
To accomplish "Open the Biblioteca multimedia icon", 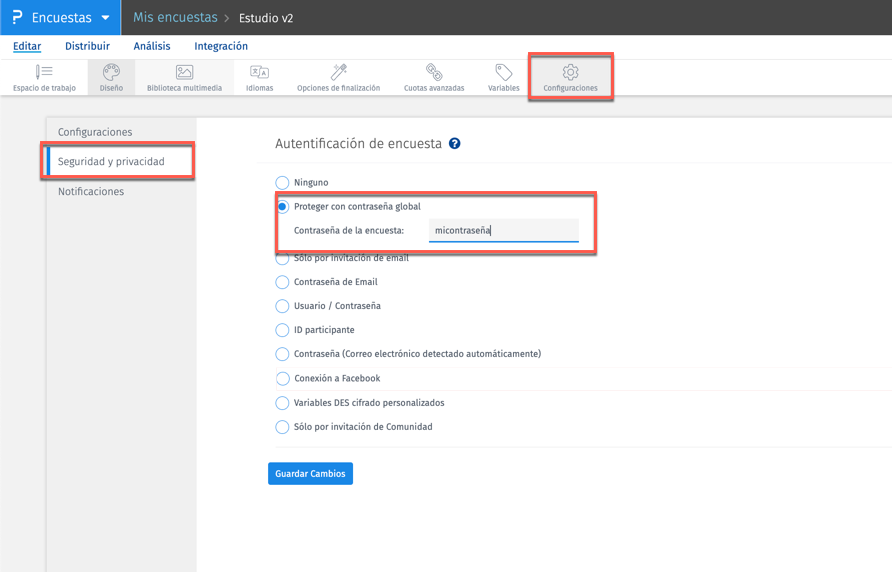I will point(184,72).
